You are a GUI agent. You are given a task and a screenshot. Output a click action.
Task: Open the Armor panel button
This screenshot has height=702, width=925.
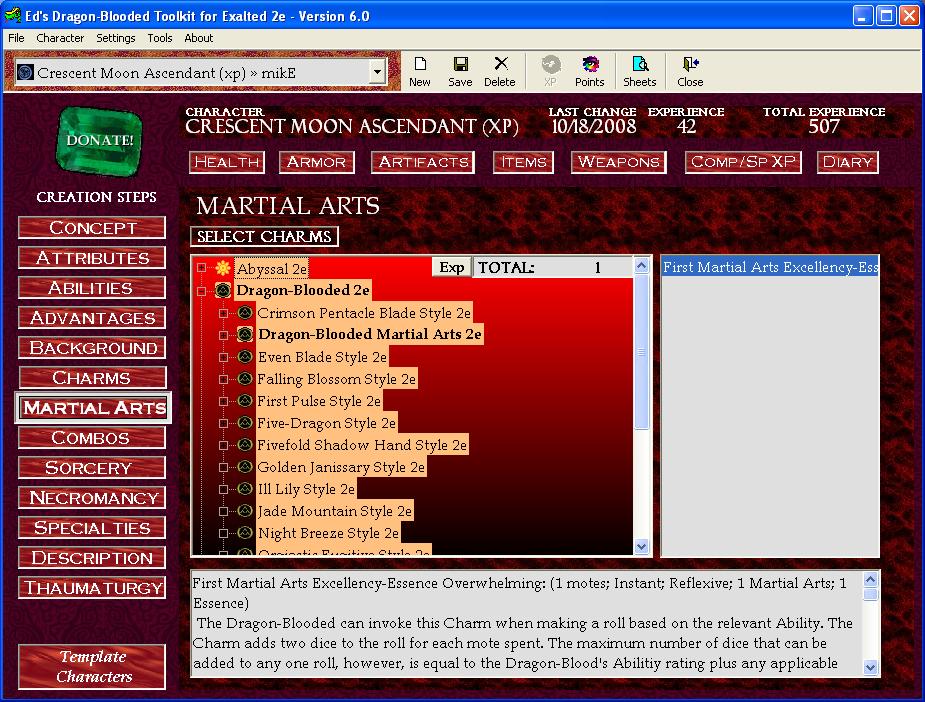coord(317,162)
